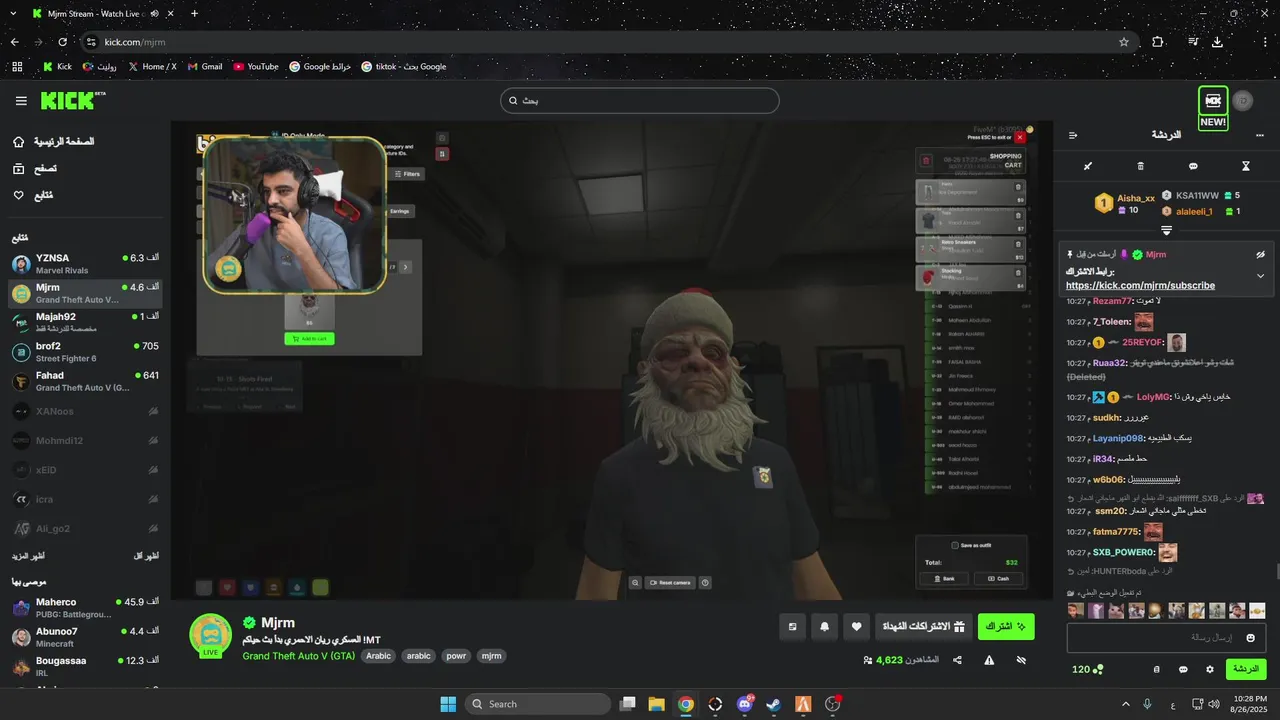Open chat more-options three dots
This screenshot has width=1280, height=720.
tap(1259, 135)
